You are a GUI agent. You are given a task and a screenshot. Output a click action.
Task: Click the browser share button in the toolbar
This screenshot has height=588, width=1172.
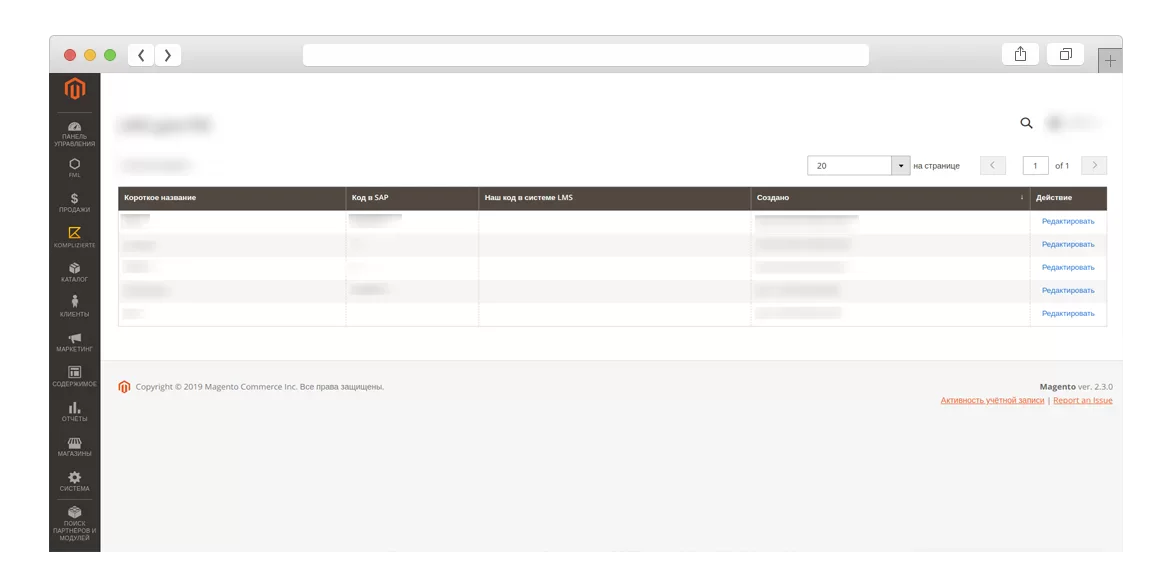tap(1020, 55)
